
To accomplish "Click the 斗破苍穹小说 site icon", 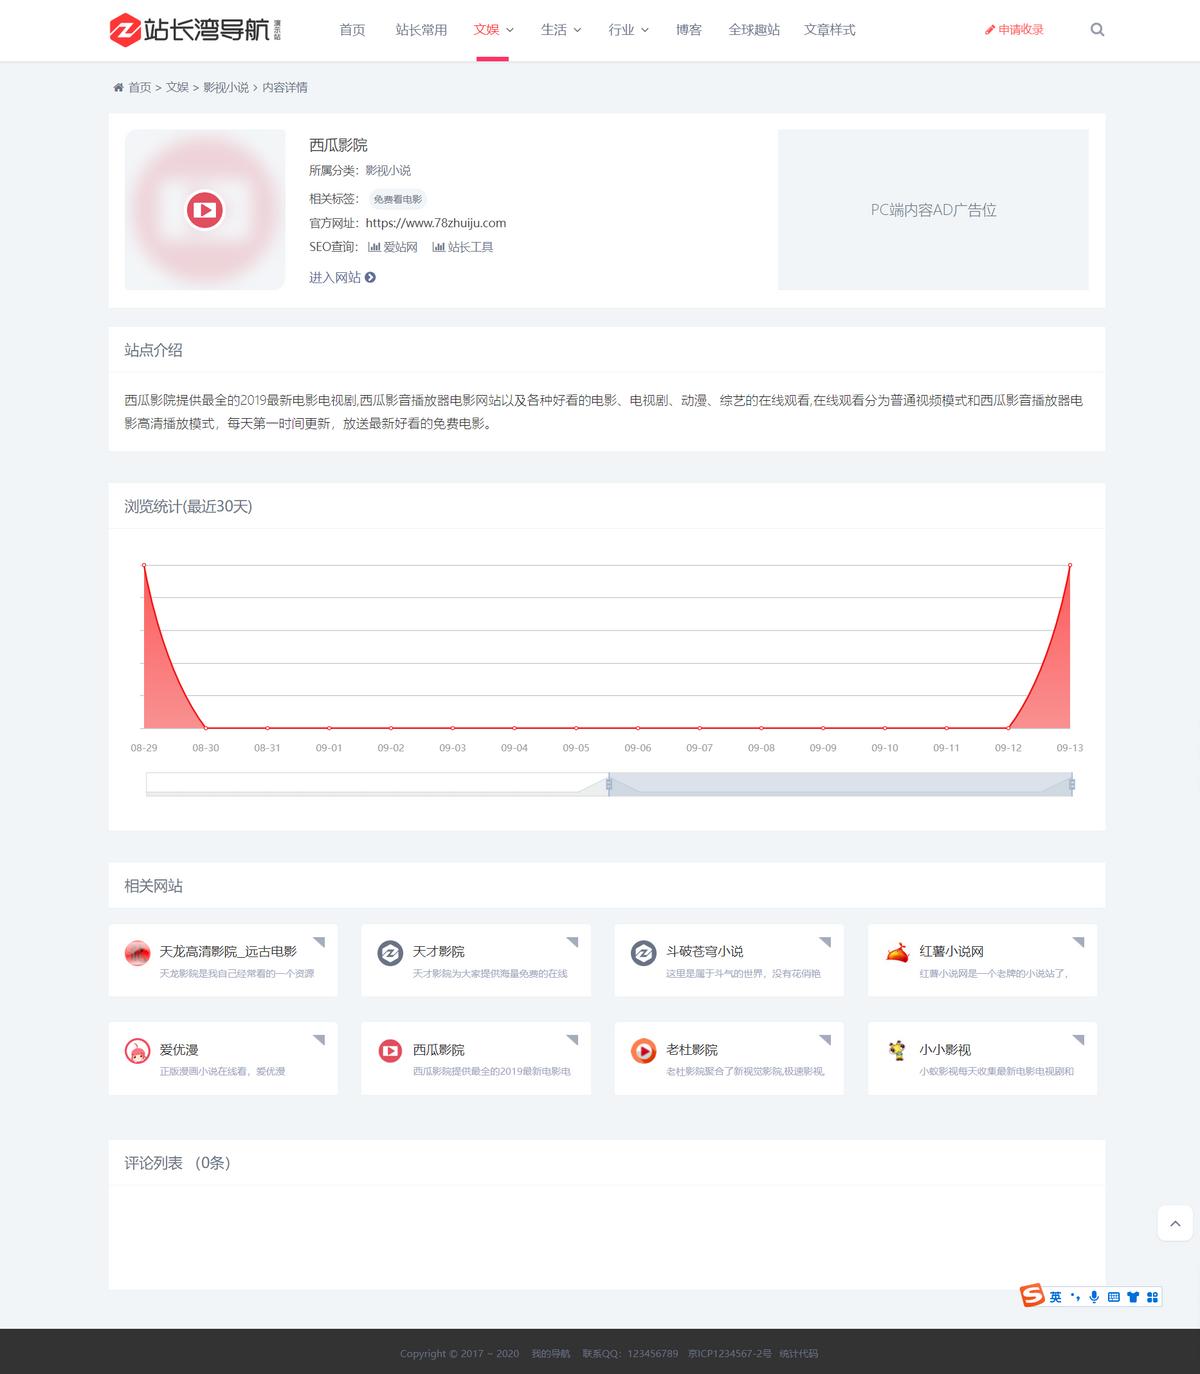I will point(643,953).
